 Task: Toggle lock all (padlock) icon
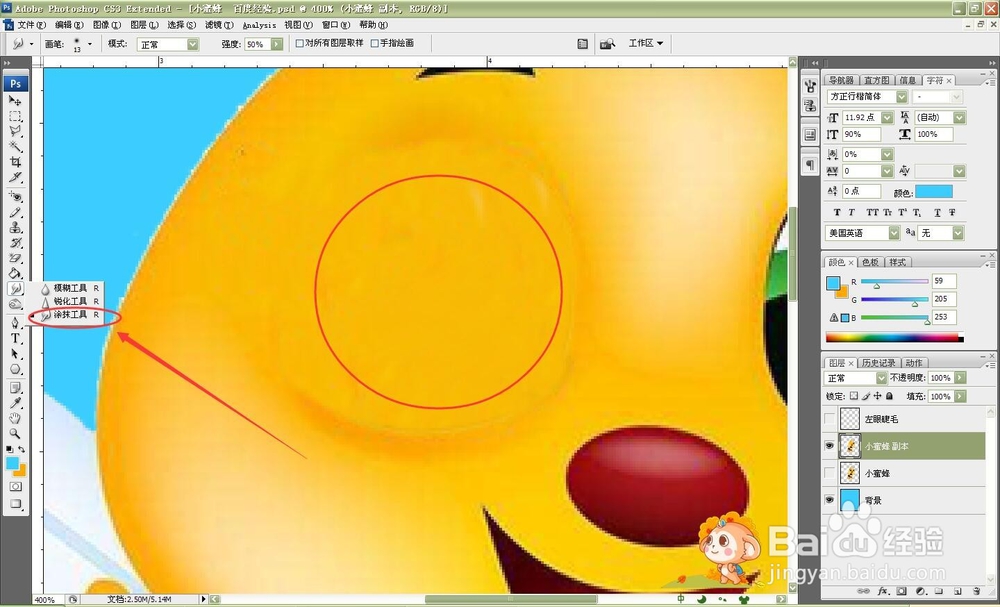coord(889,396)
